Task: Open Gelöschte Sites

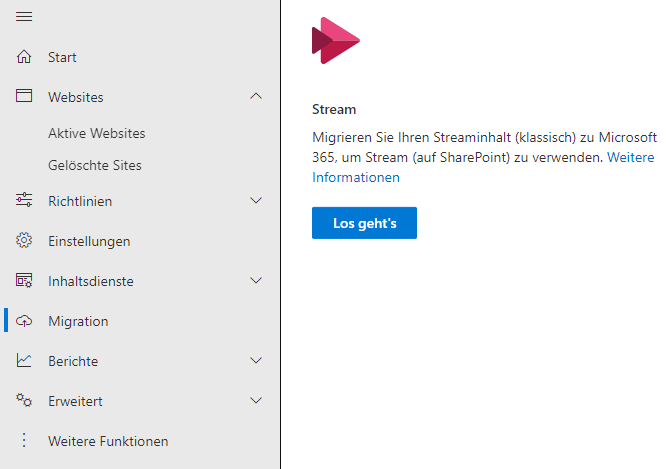Action: [x=95, y=165]
